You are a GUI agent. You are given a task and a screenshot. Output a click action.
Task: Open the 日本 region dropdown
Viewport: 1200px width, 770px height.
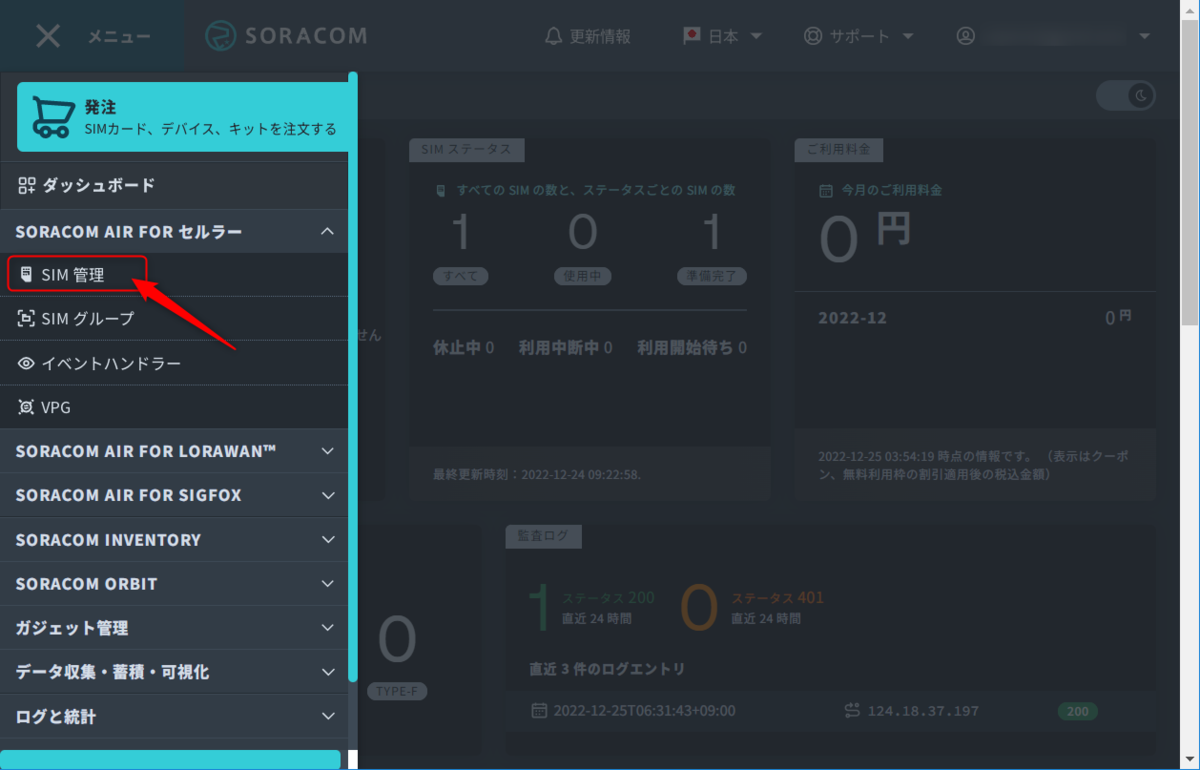point(722,36)
